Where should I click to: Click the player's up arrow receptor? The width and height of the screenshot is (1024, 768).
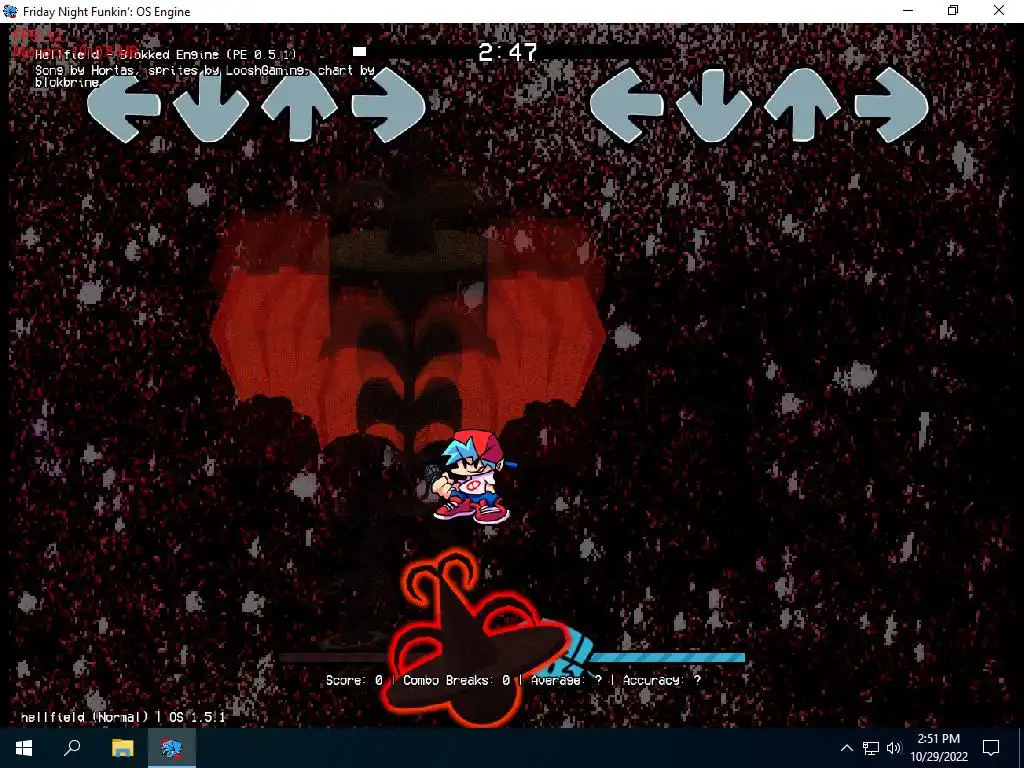[803, 106]
